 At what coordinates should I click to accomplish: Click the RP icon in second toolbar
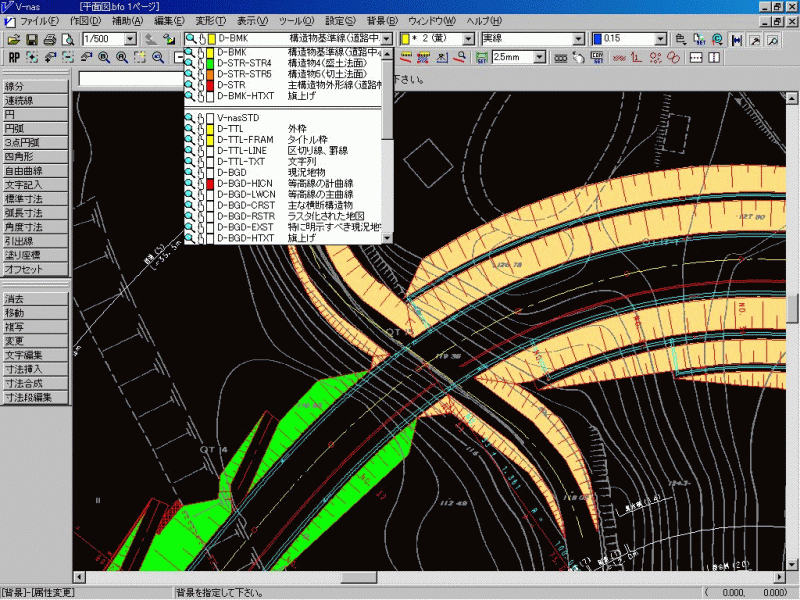pos(14,57)
